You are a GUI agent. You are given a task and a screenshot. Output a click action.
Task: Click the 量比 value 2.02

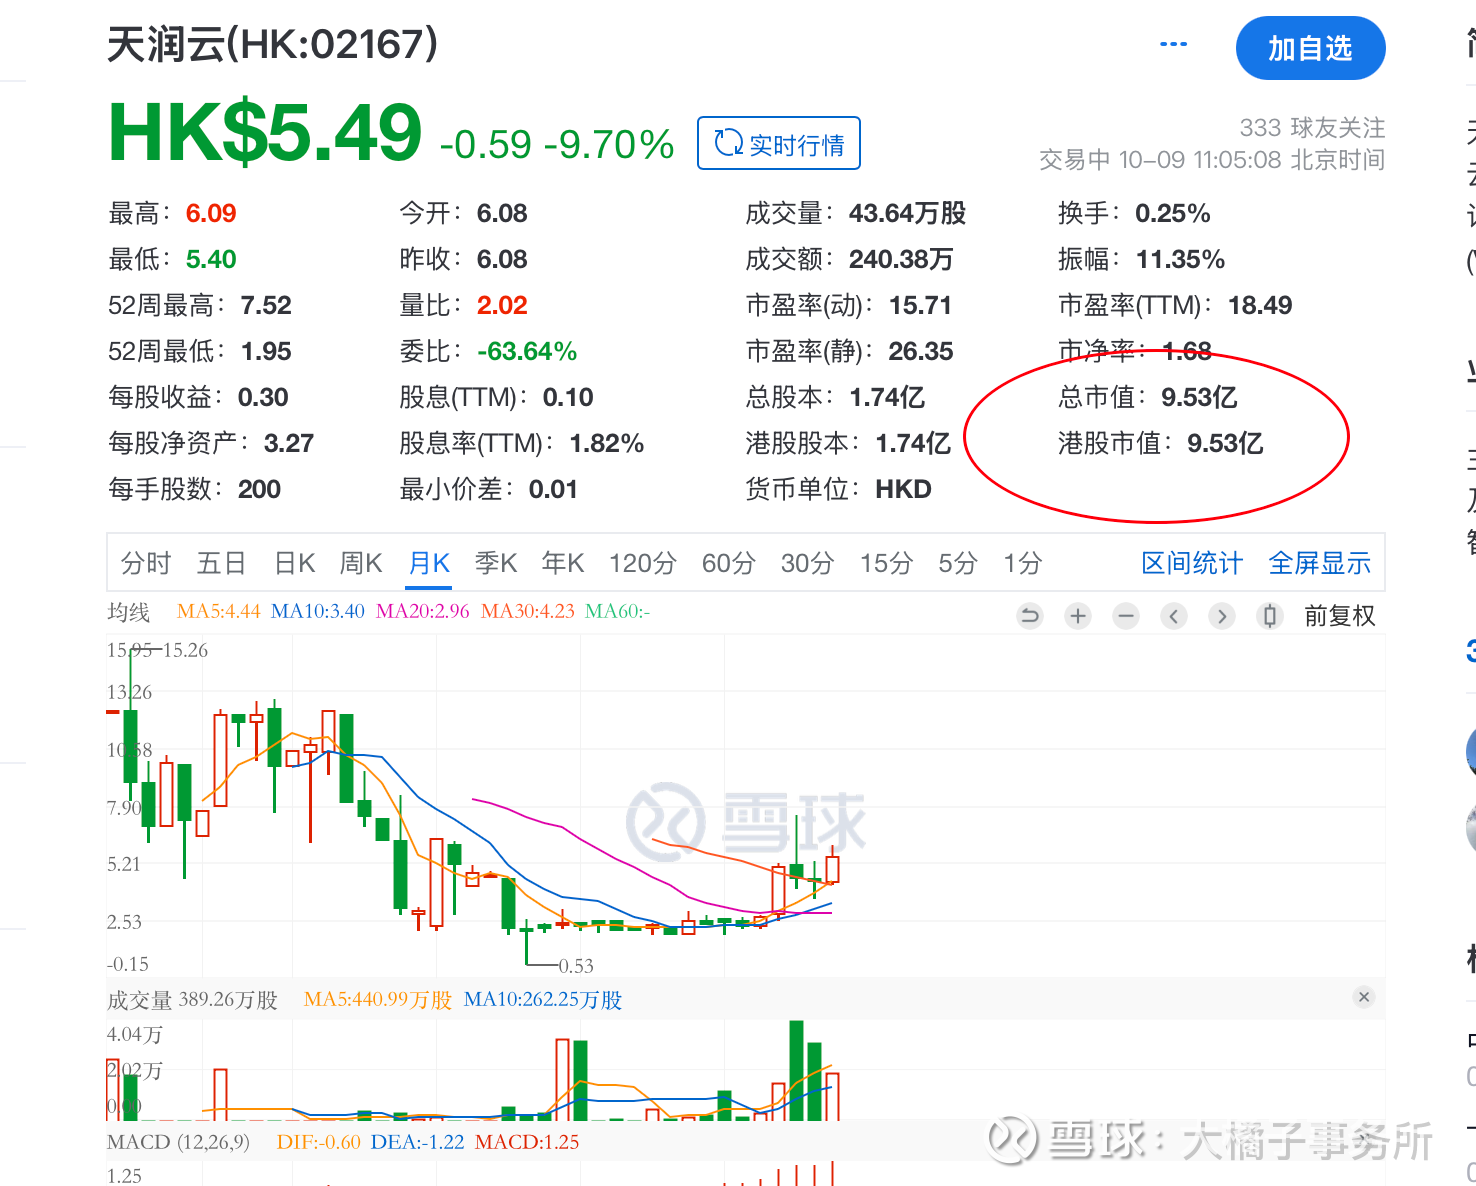point(502,305)
